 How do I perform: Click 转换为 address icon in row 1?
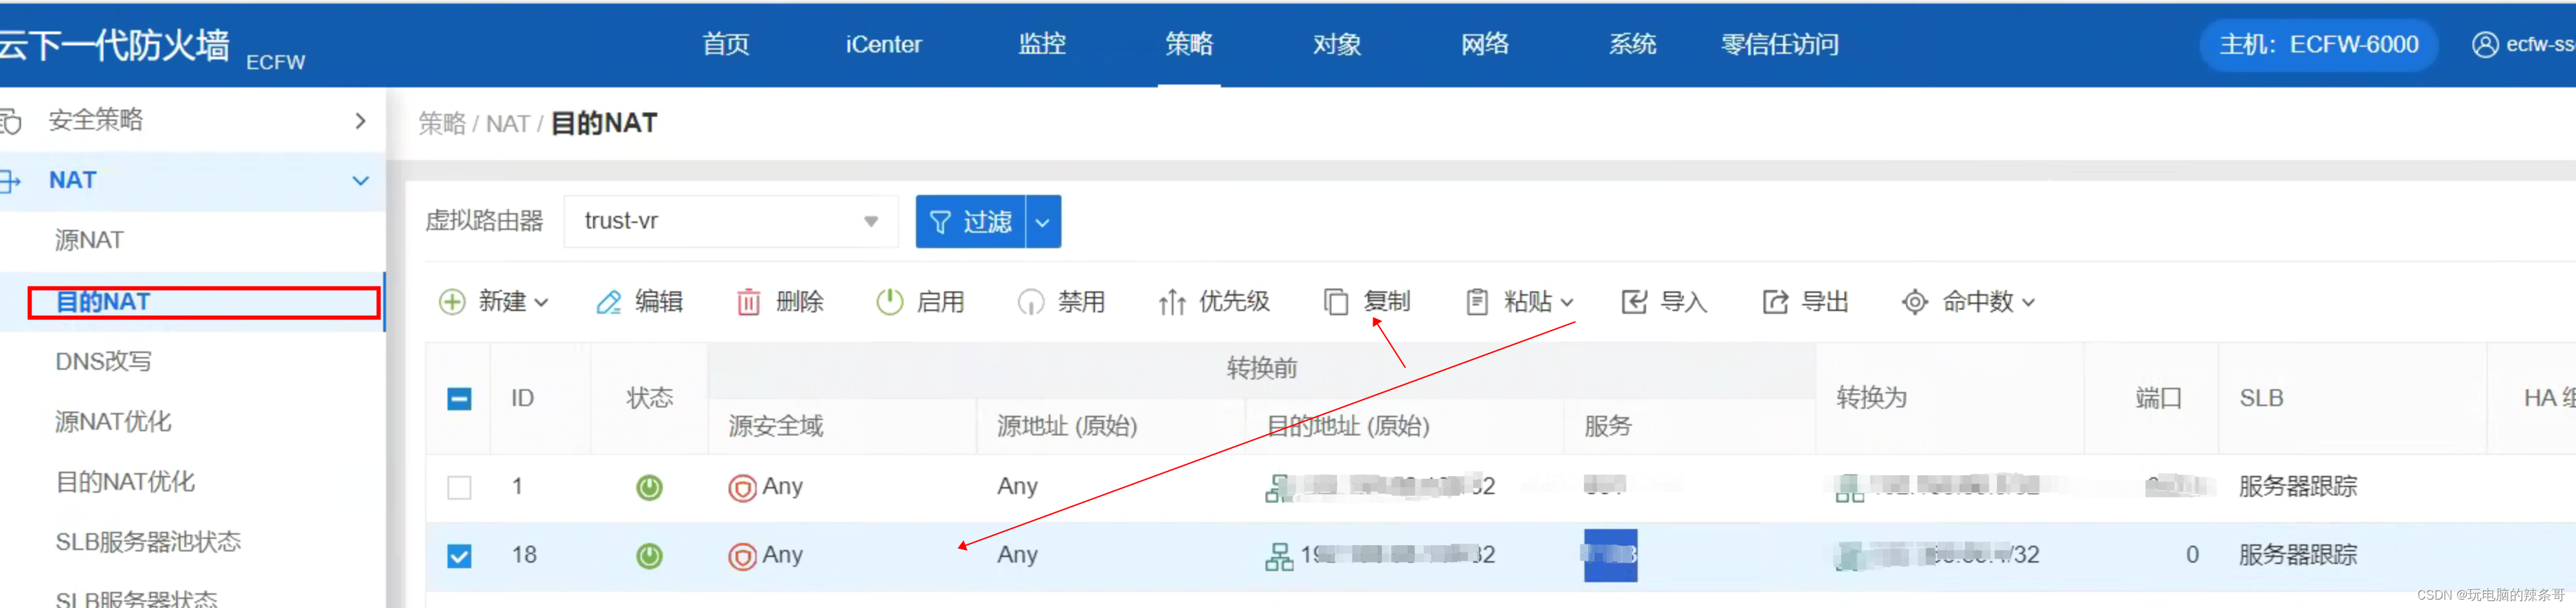[x=1849, y=488]
